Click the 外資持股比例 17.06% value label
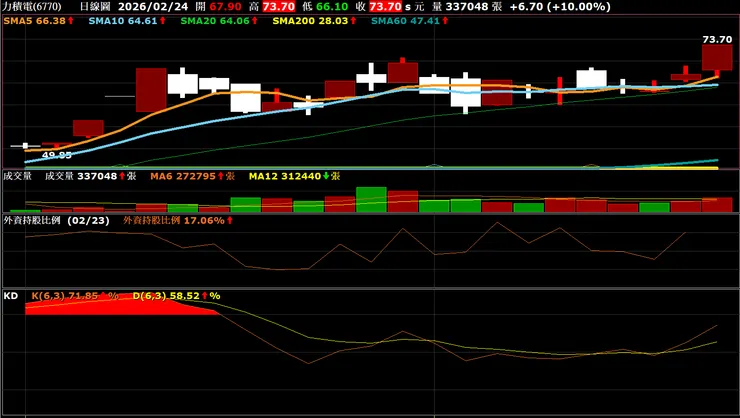 tap(178, 220)
